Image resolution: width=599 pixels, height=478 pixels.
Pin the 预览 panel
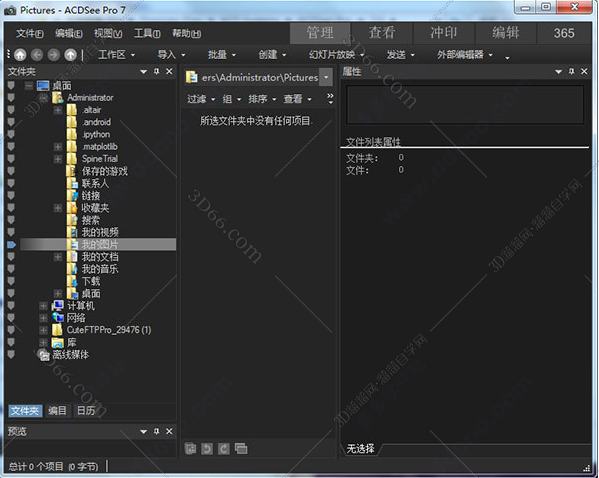tap(157, 431)
